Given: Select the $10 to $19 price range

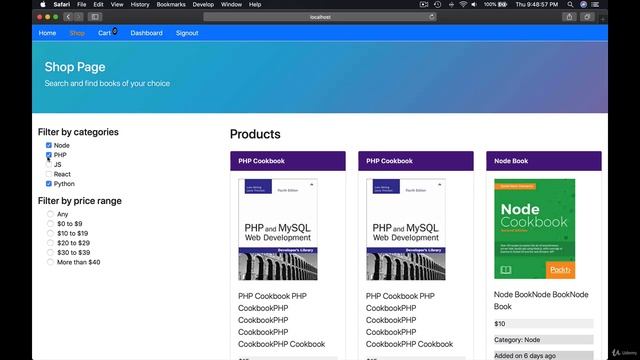Looking at the screenshot, I should pyautogui.click(x=50, y=233).
